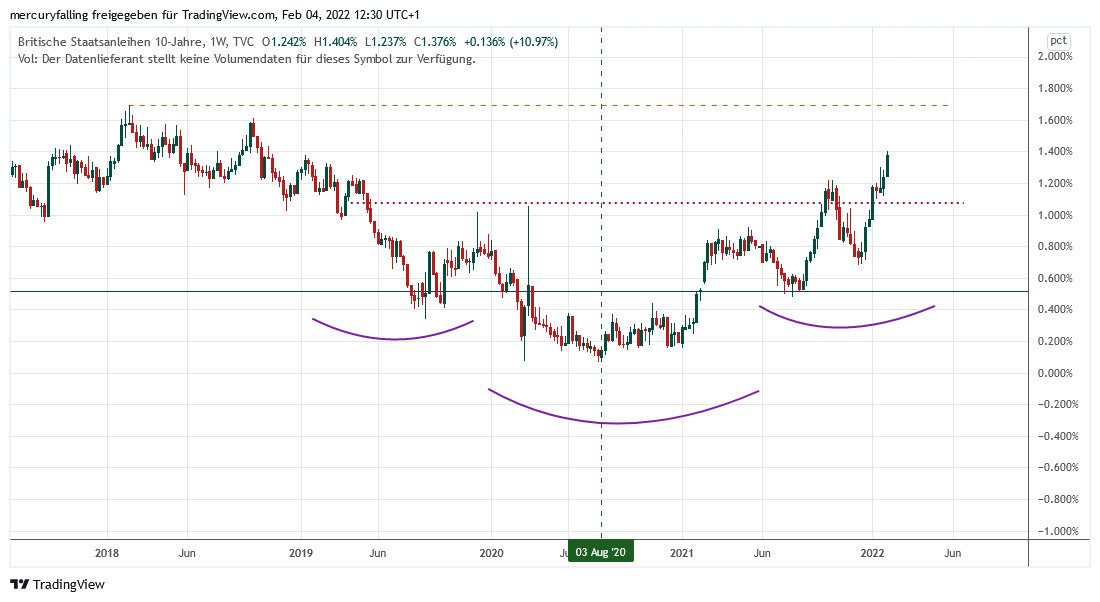The width and height of the screenshot is (1100, 602).
Task: Click the Vol indicator legend text
Action: click(x=246, y=58)
